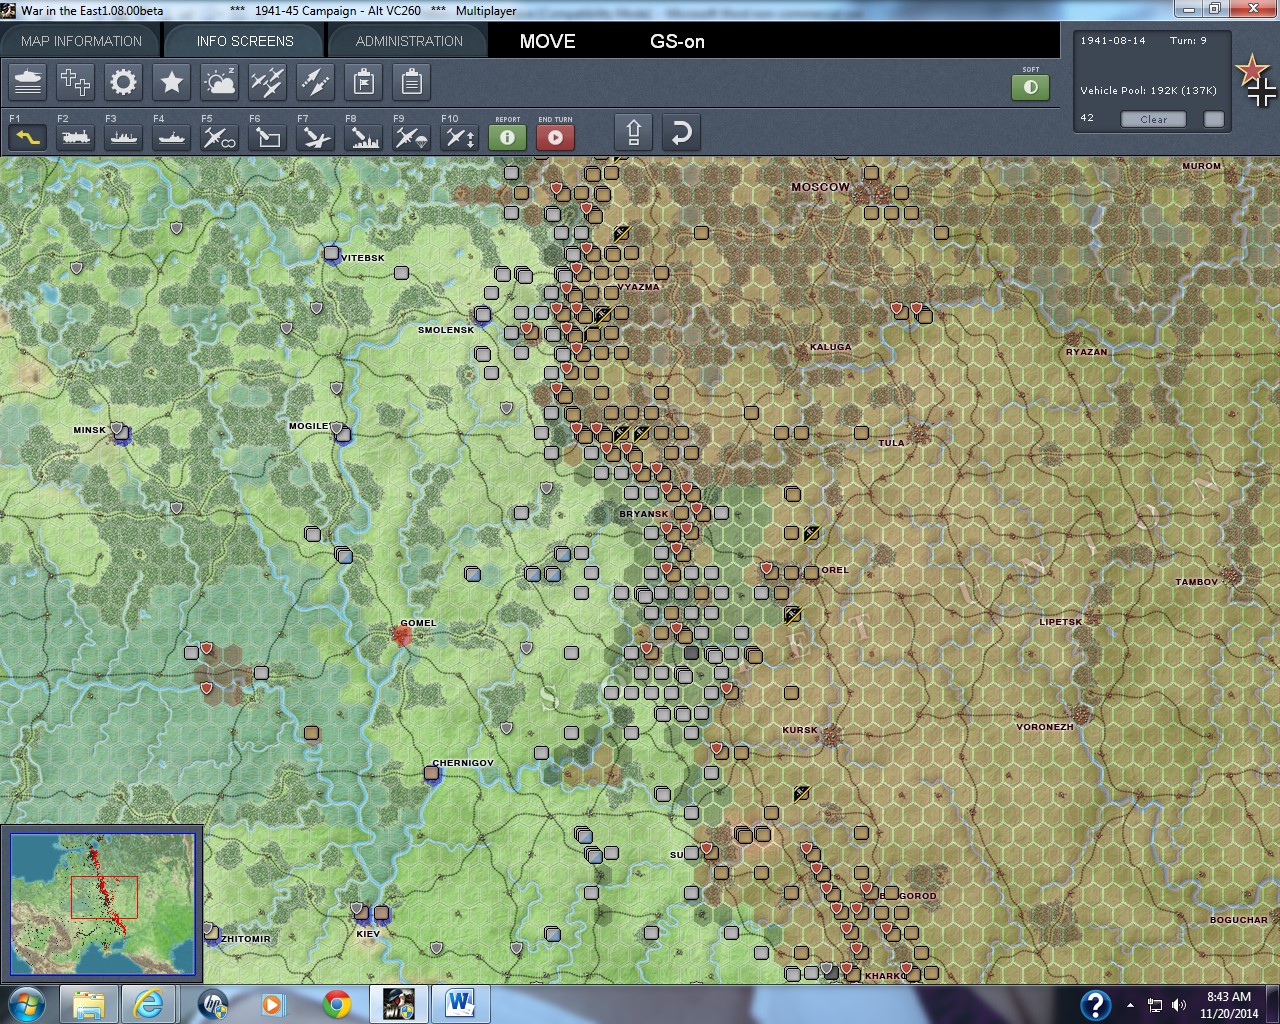Click the star toolbar icon
Image resolution: width=1280 pixels, height=1024 pixels.
point(172,82)
